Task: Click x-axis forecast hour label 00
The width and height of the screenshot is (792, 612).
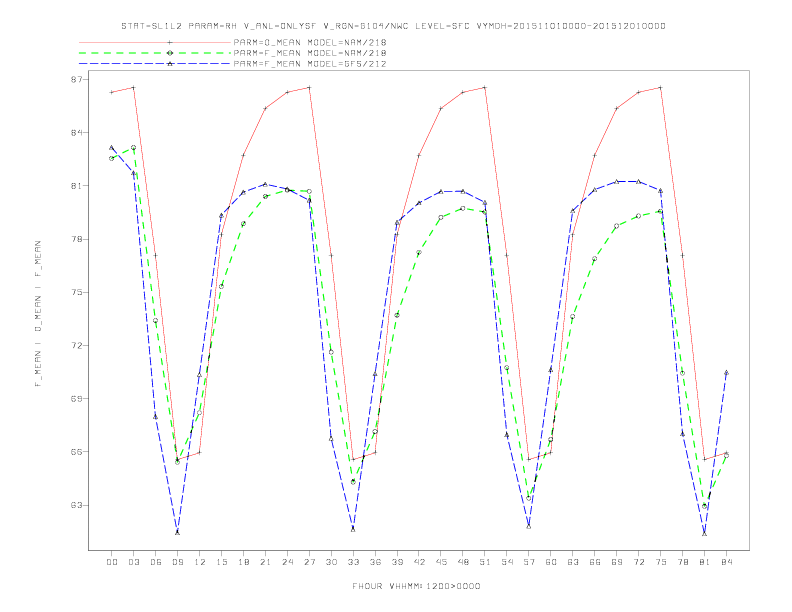Action: click(112, 562)
